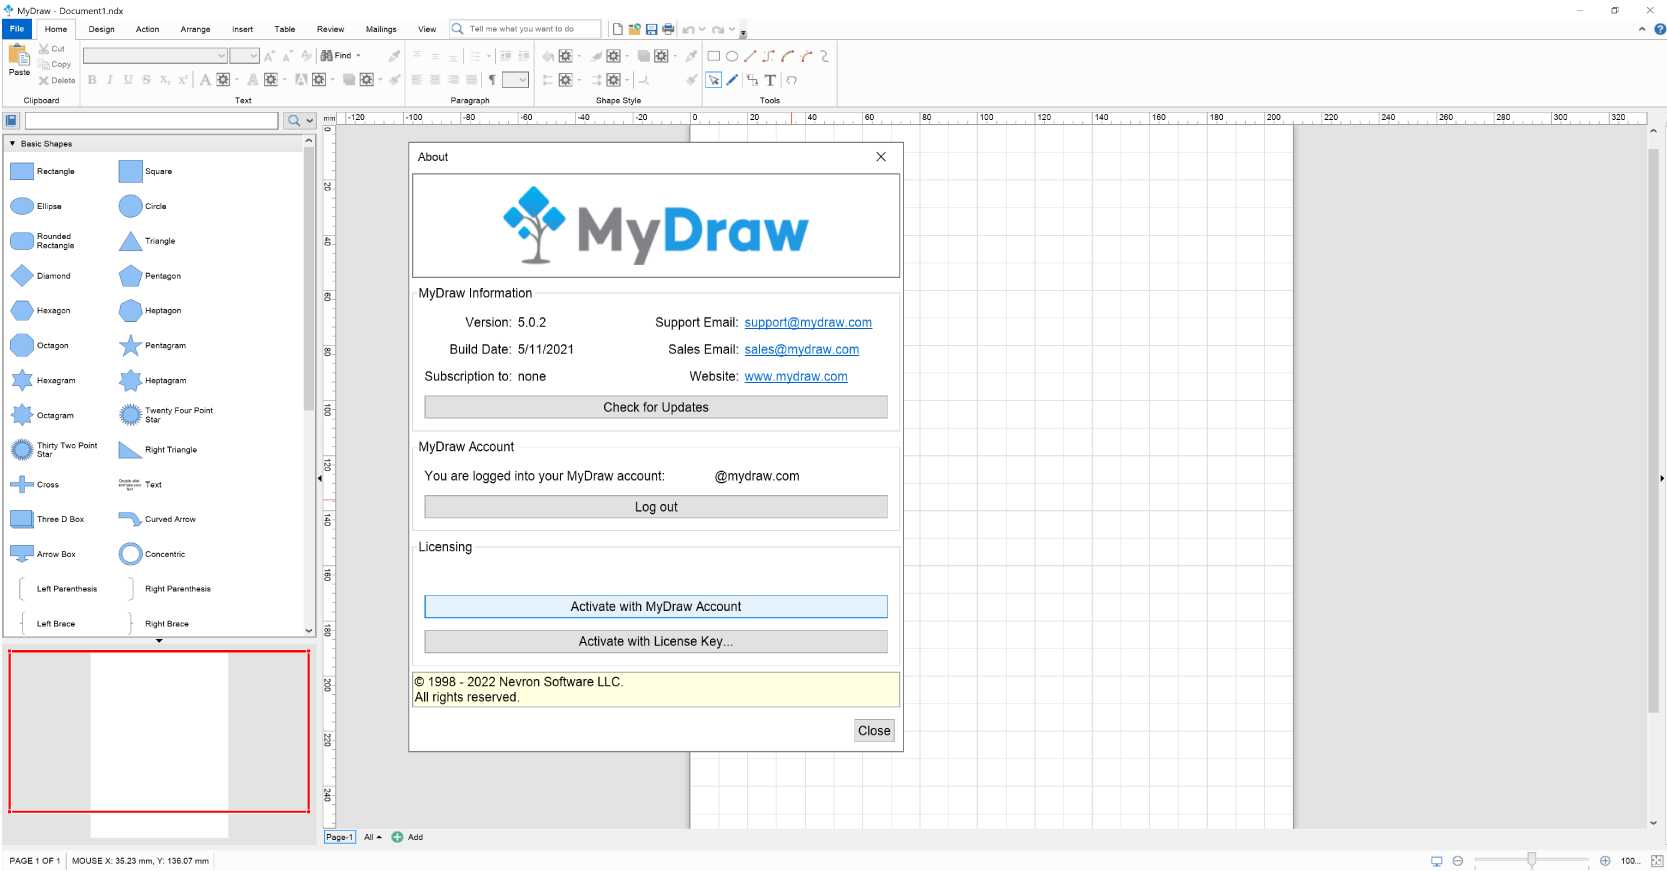Select the Text tool in Tools group
The image size is (1667, 871).
coord(770,80)
